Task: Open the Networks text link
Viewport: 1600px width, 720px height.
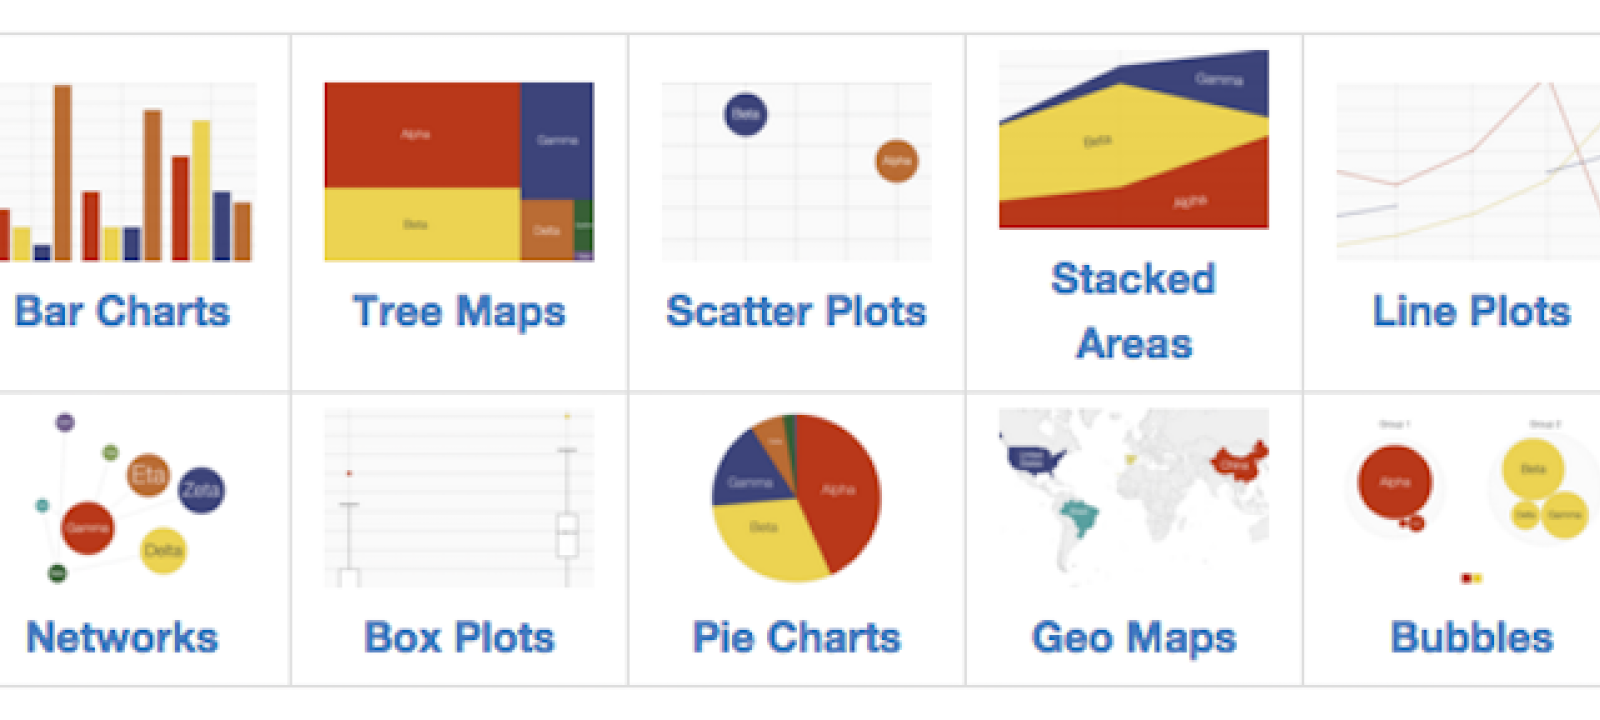Action: [x=122, y=637]
